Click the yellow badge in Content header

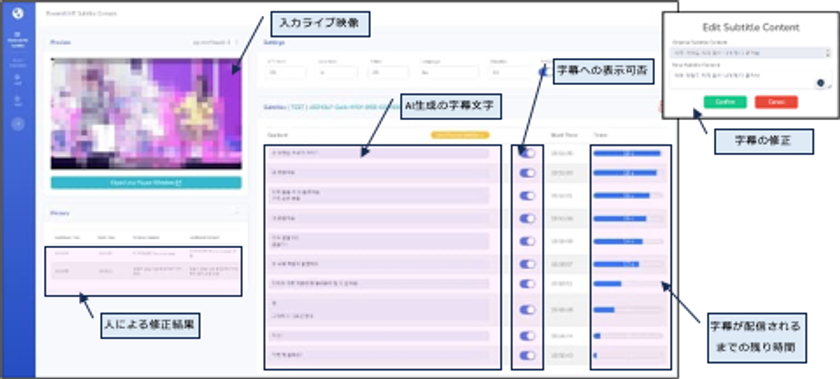click(x=460, y=135)
